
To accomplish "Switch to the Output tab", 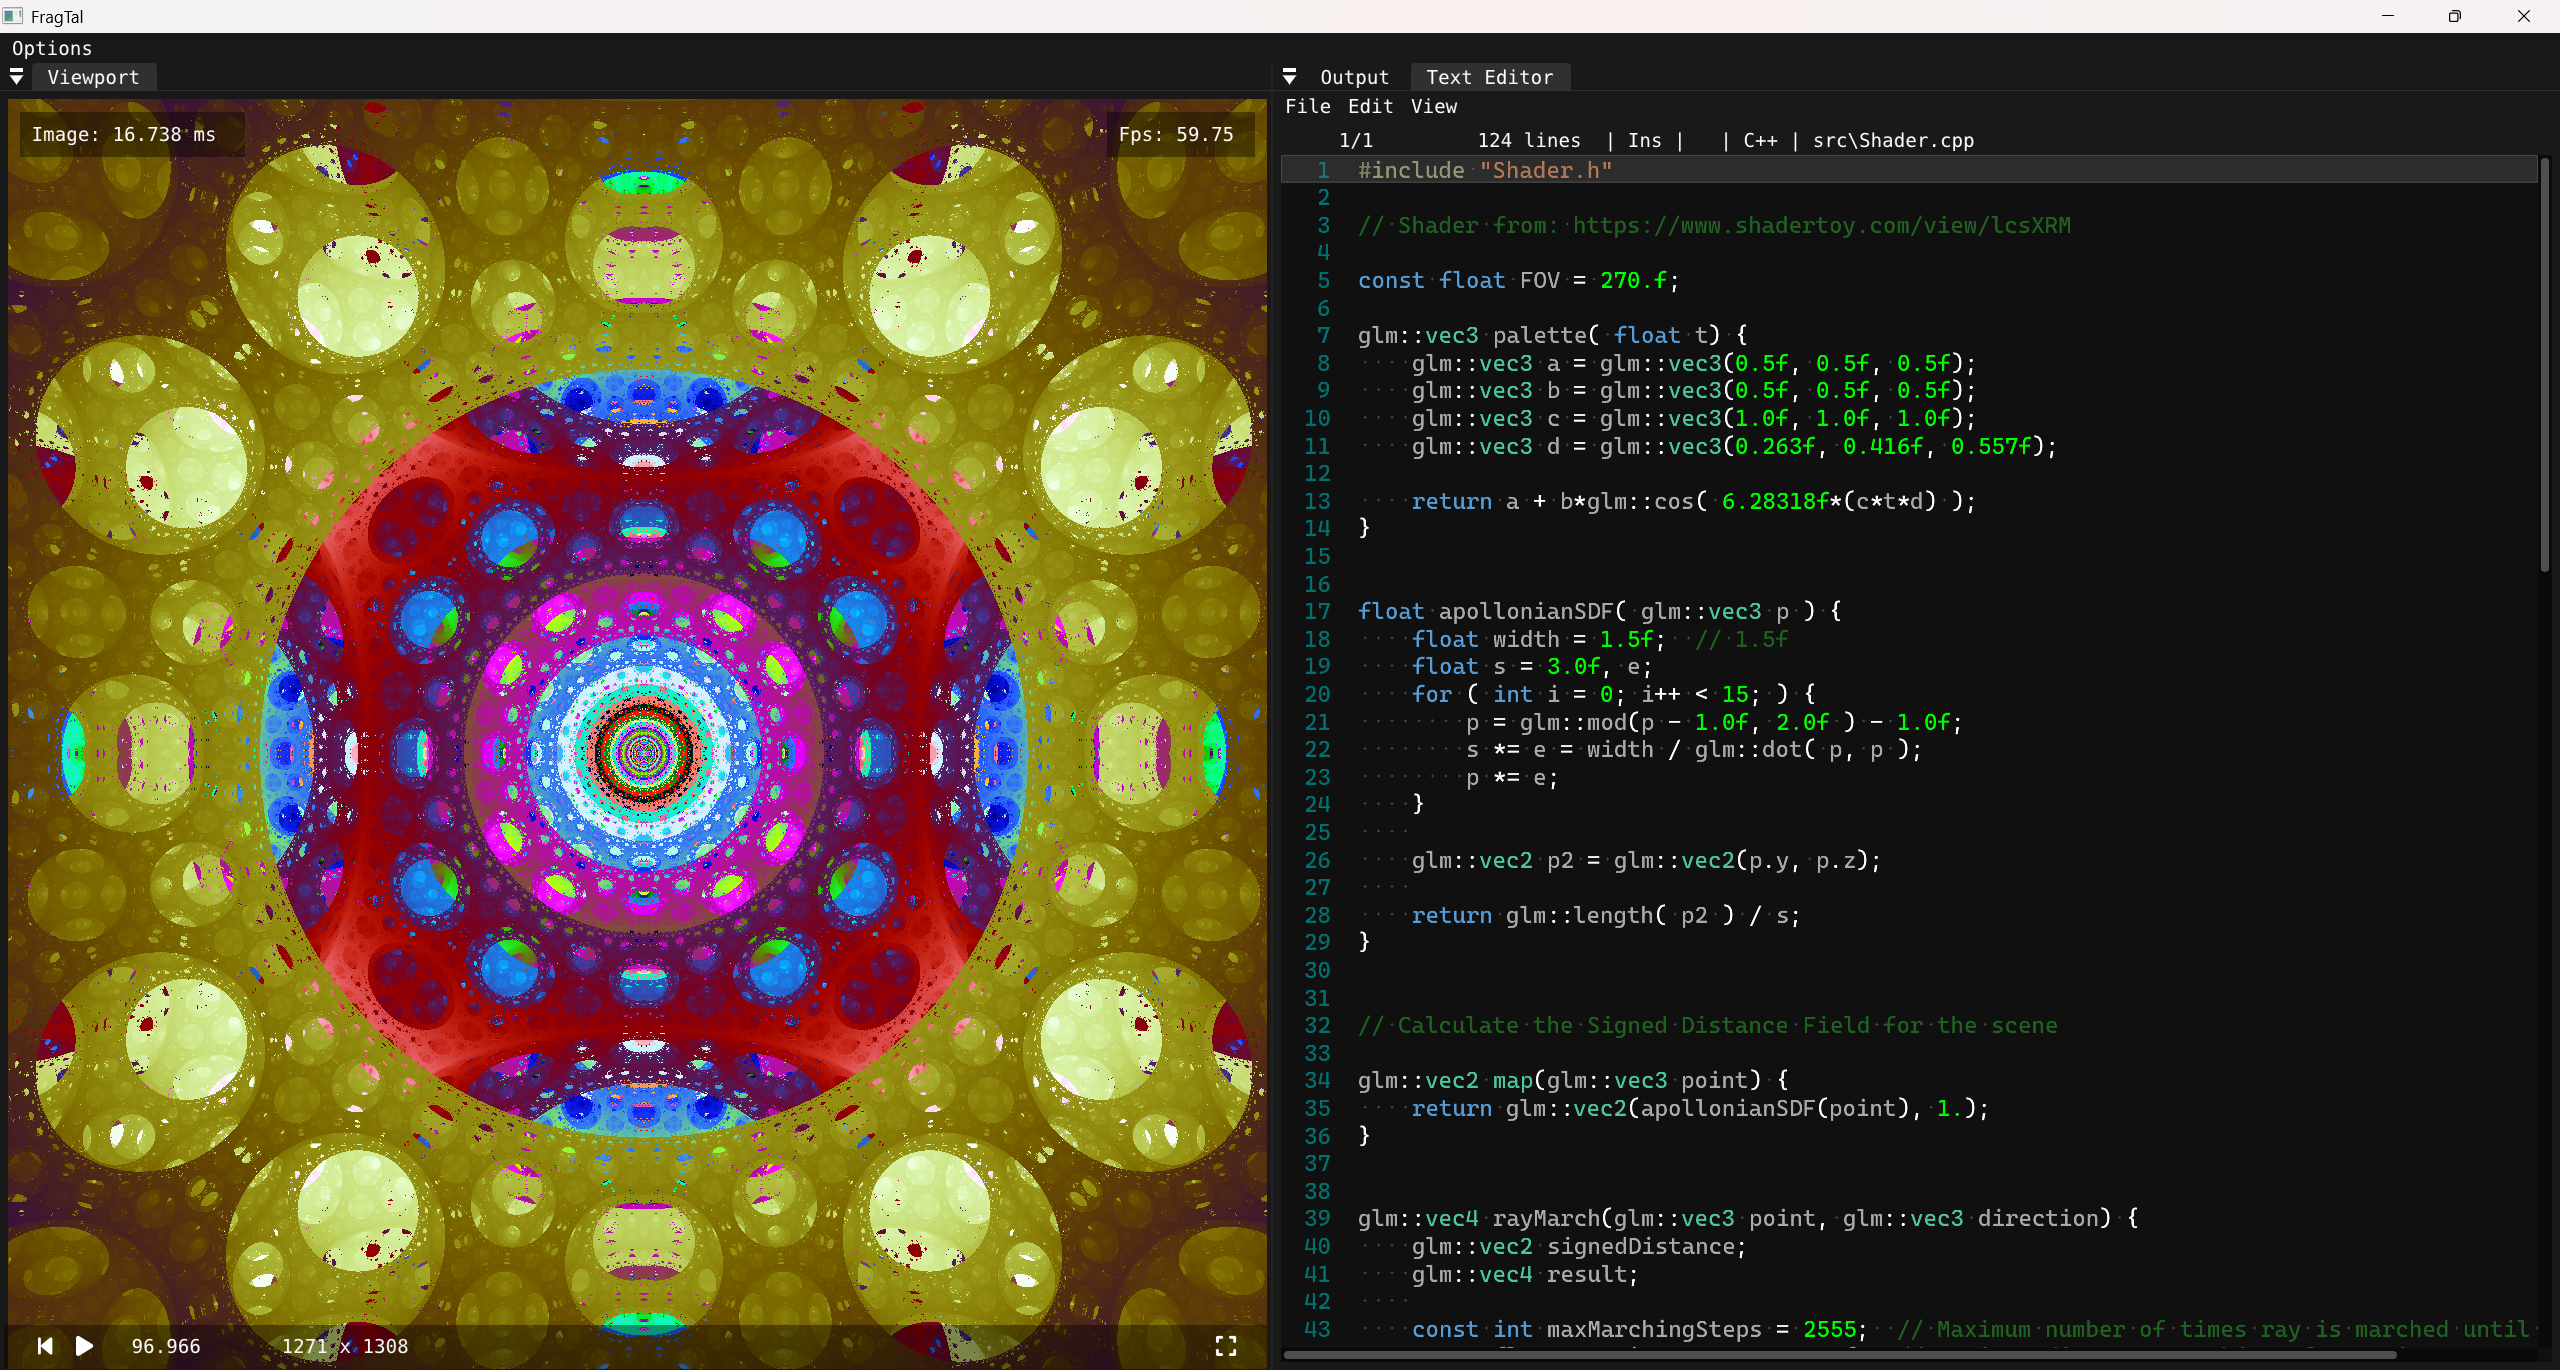I will tap(1354, 76).
